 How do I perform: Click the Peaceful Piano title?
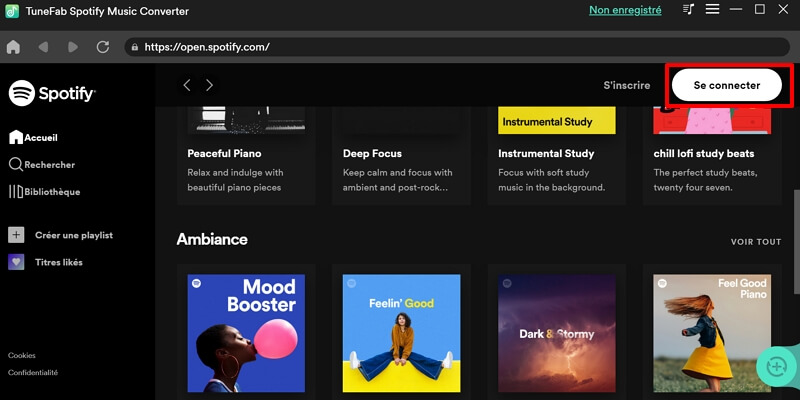pos(224,153)
